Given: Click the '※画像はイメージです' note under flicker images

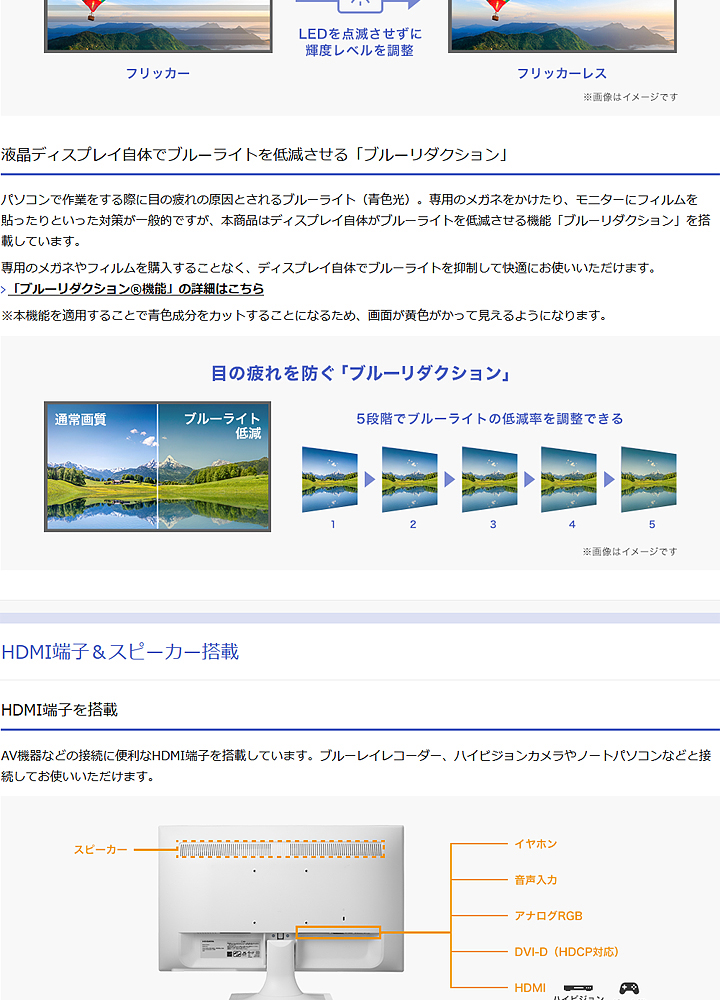Looking at the screenshot, I should [629, 97].
